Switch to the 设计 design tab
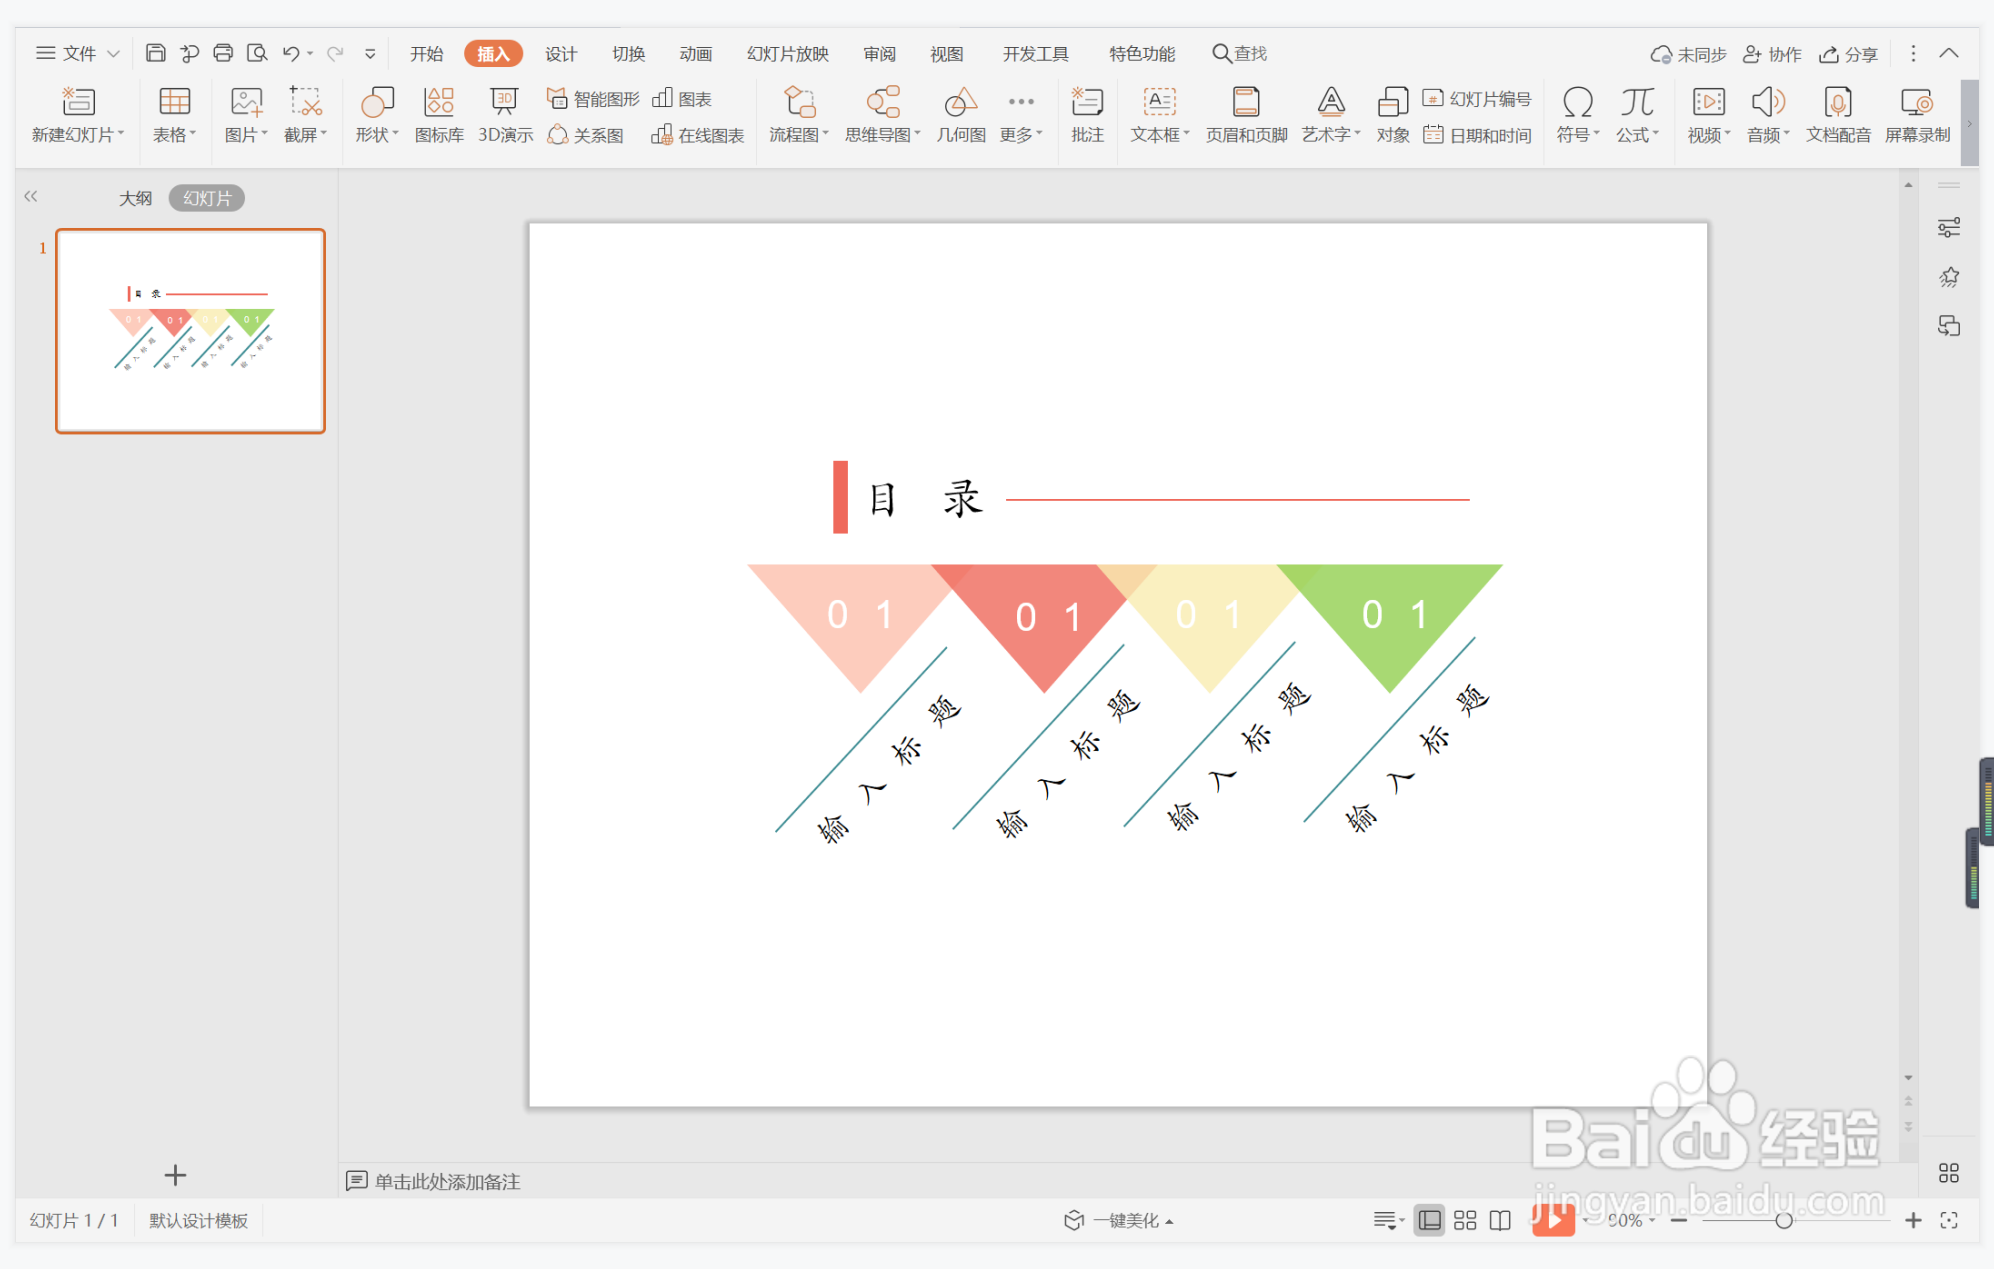Screen dimensions: 1994x1269 click(560, 53)
